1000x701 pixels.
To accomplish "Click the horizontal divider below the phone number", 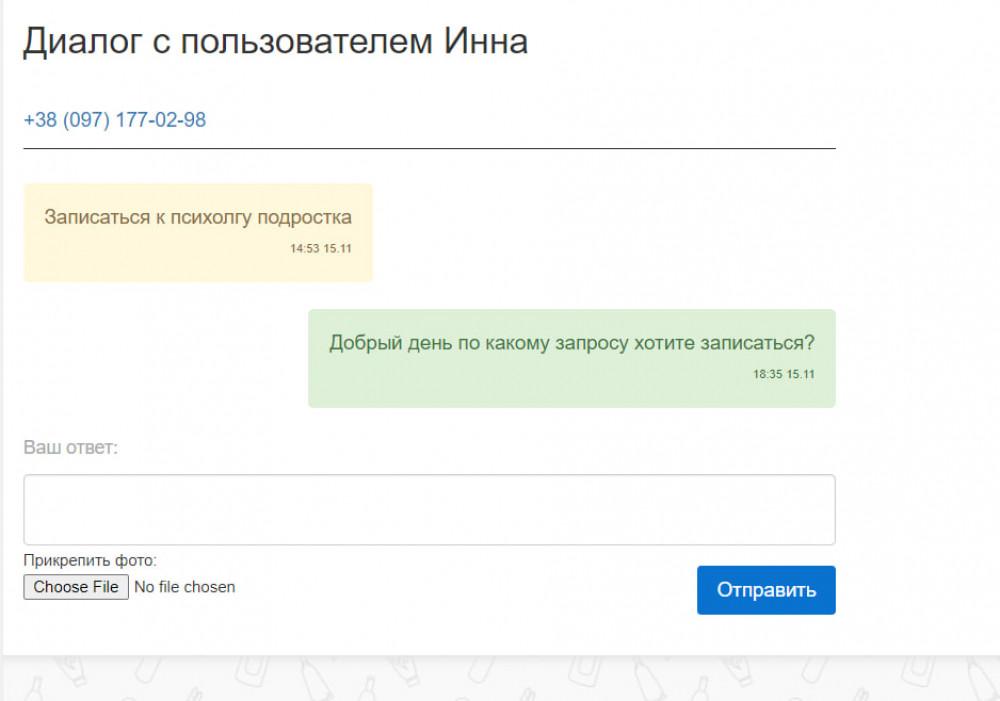I will [429, 149].
